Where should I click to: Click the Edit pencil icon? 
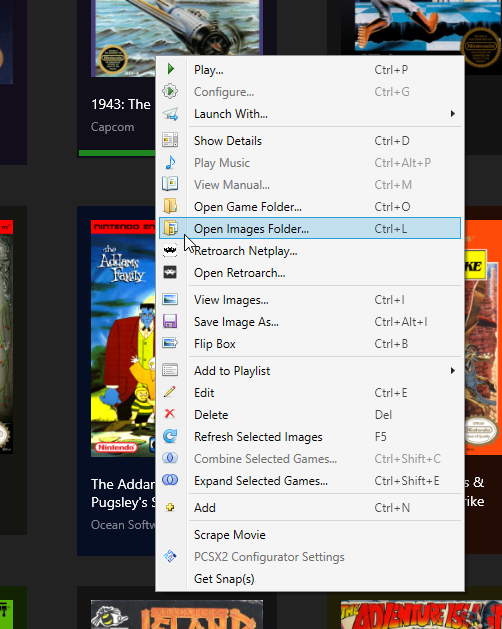(x=170, y=392)
